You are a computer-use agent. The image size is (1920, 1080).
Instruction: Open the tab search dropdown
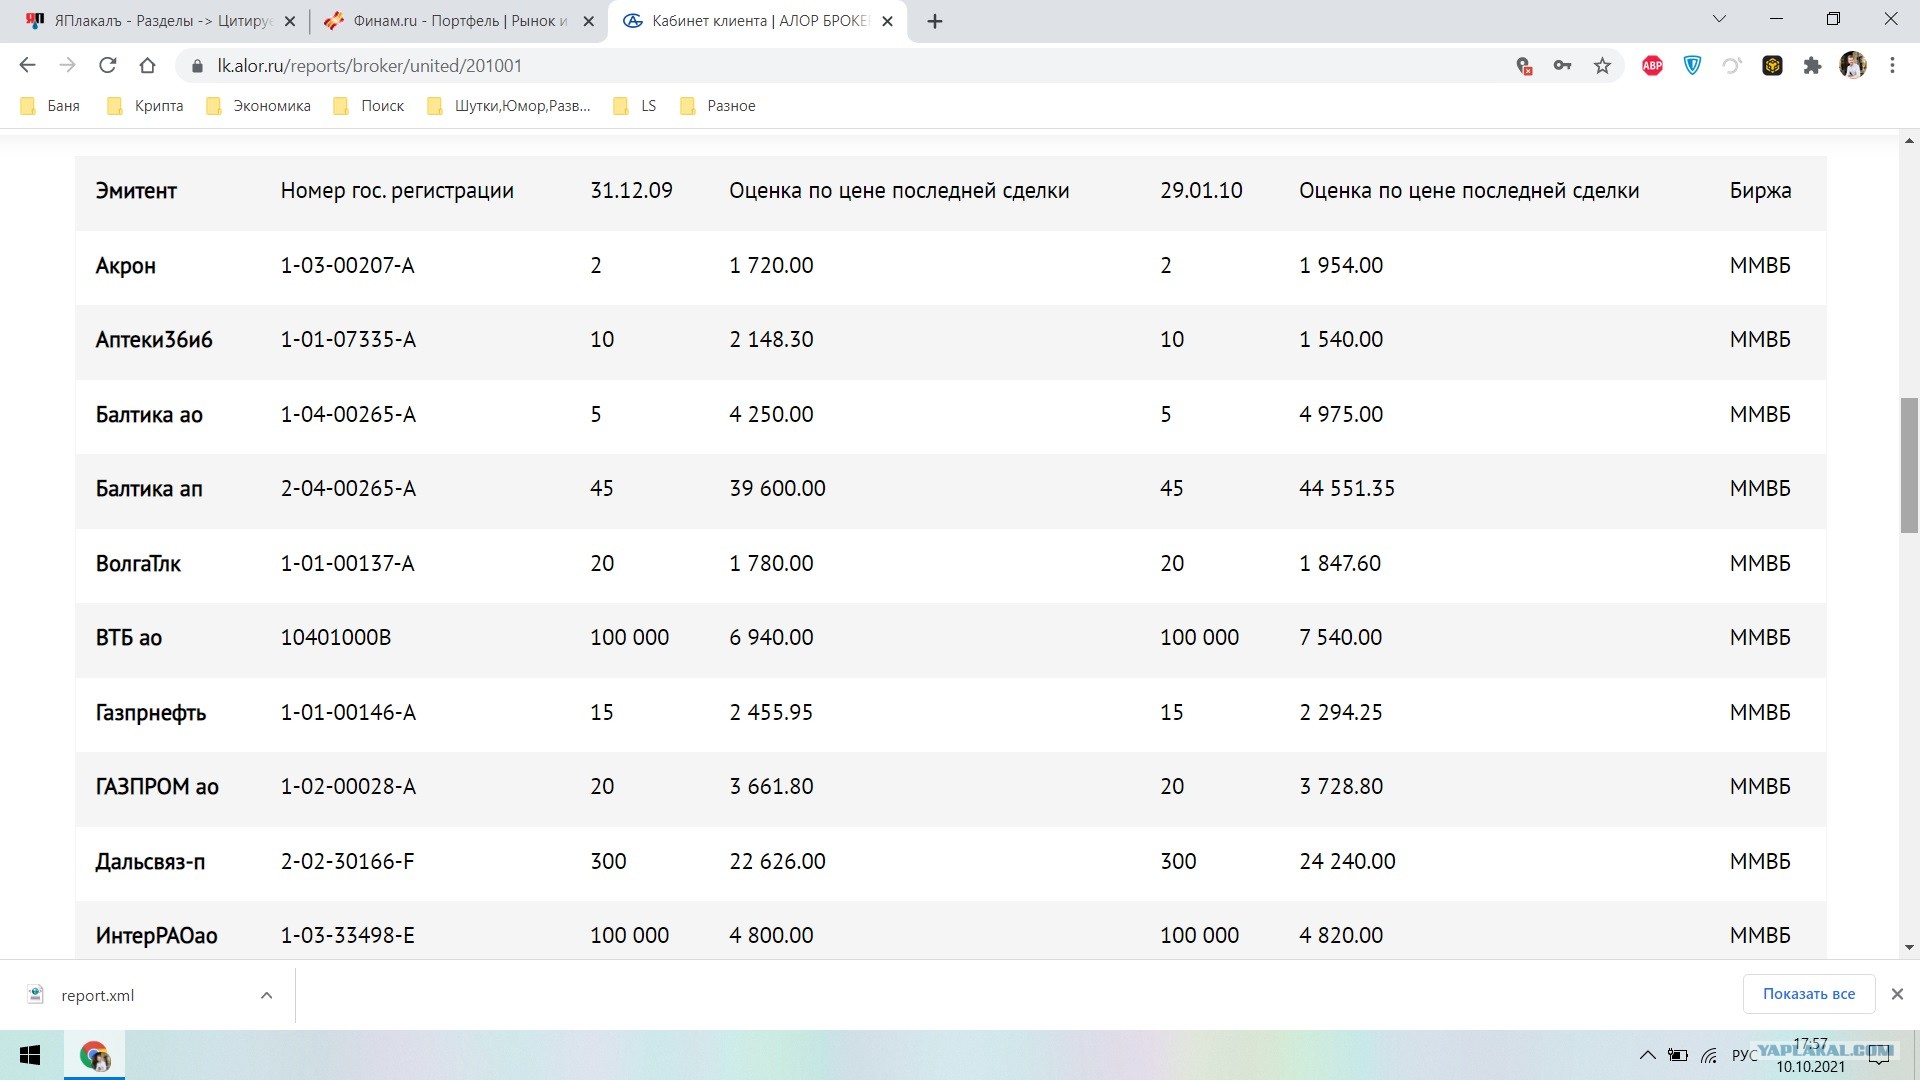(1719, 20)
